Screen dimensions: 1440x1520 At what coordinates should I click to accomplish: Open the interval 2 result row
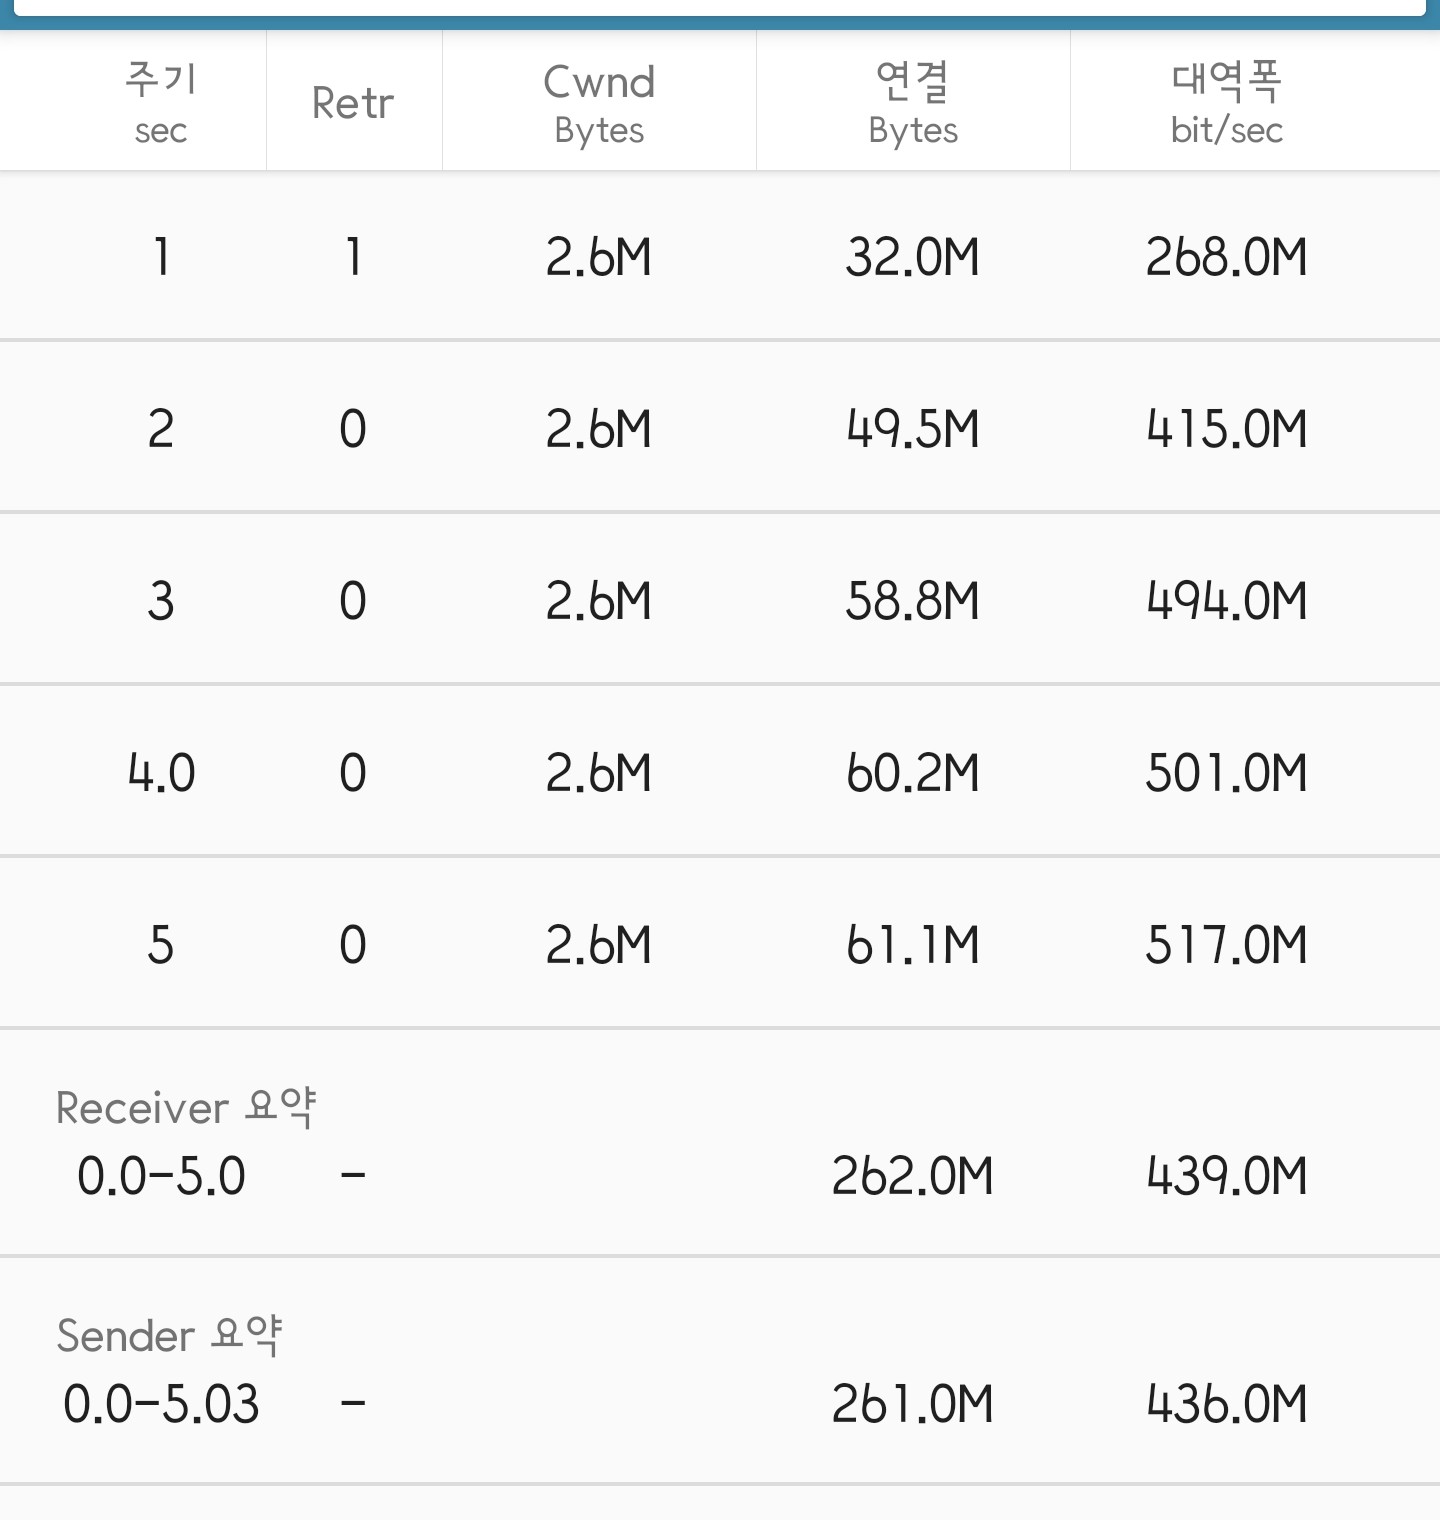pos(720,428)
